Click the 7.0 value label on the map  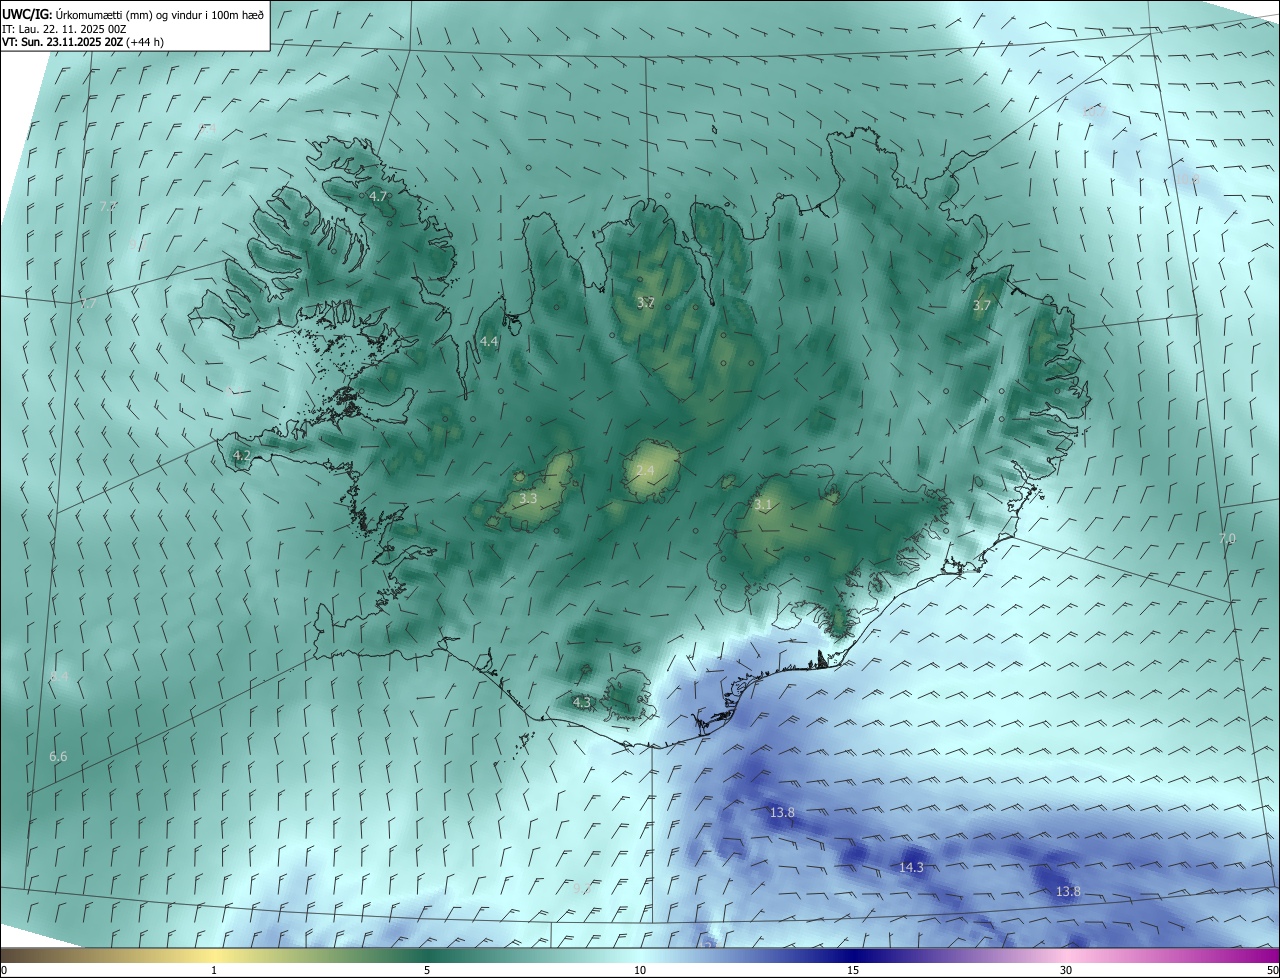click(1227, 538)
